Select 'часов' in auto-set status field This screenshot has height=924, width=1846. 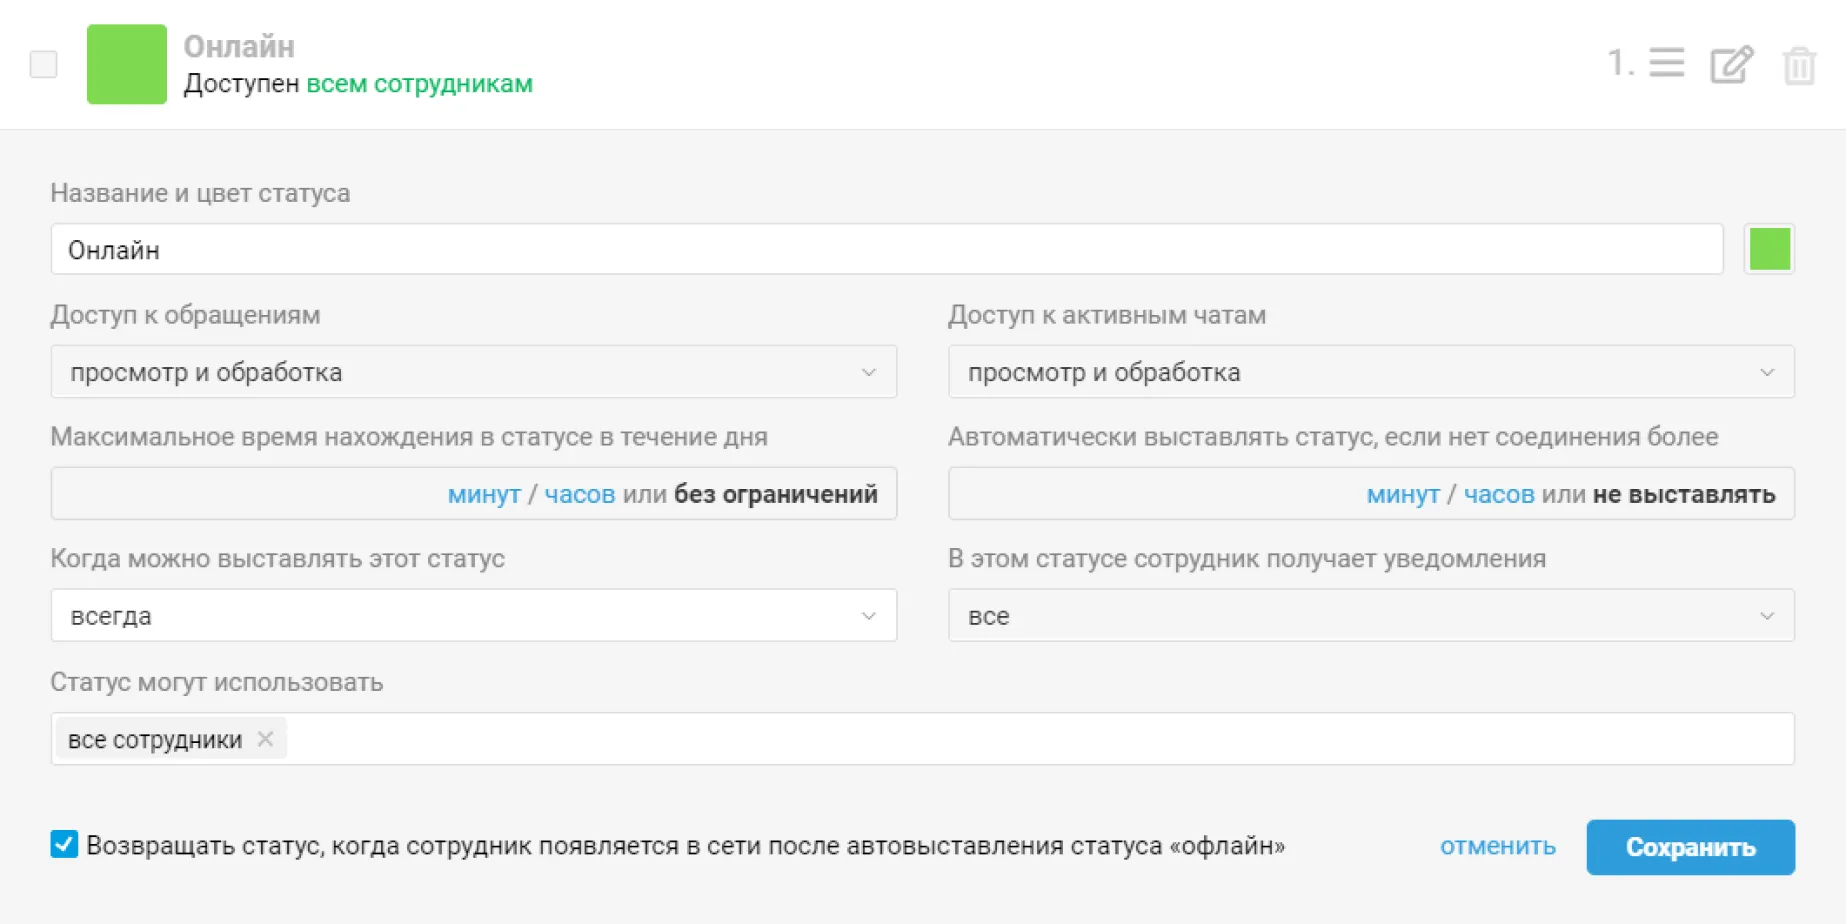(x=1499, y=494)
